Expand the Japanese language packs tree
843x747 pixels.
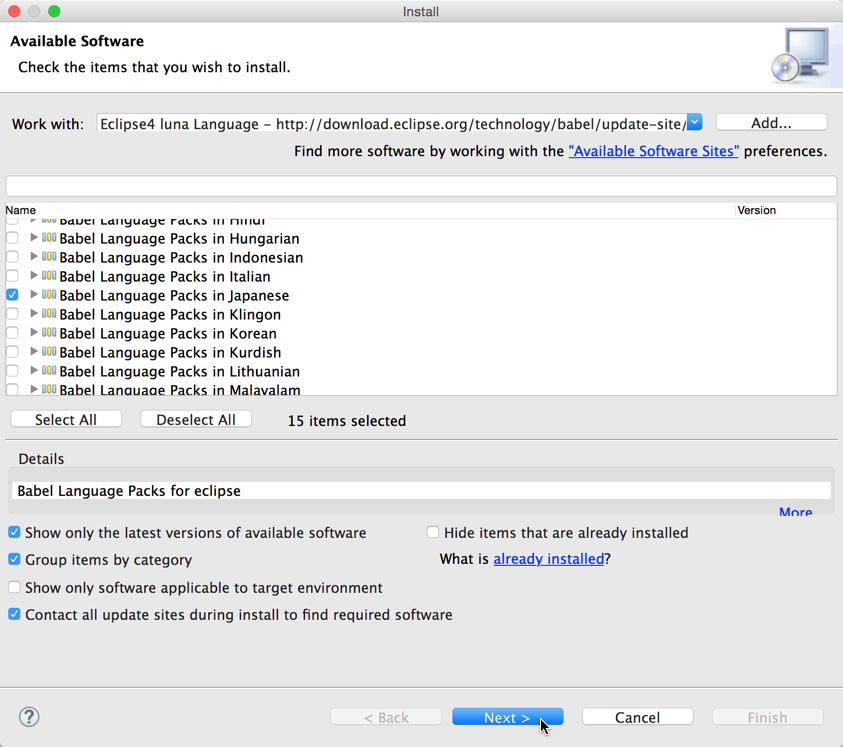pyautogui.click(x=34, y=294)
